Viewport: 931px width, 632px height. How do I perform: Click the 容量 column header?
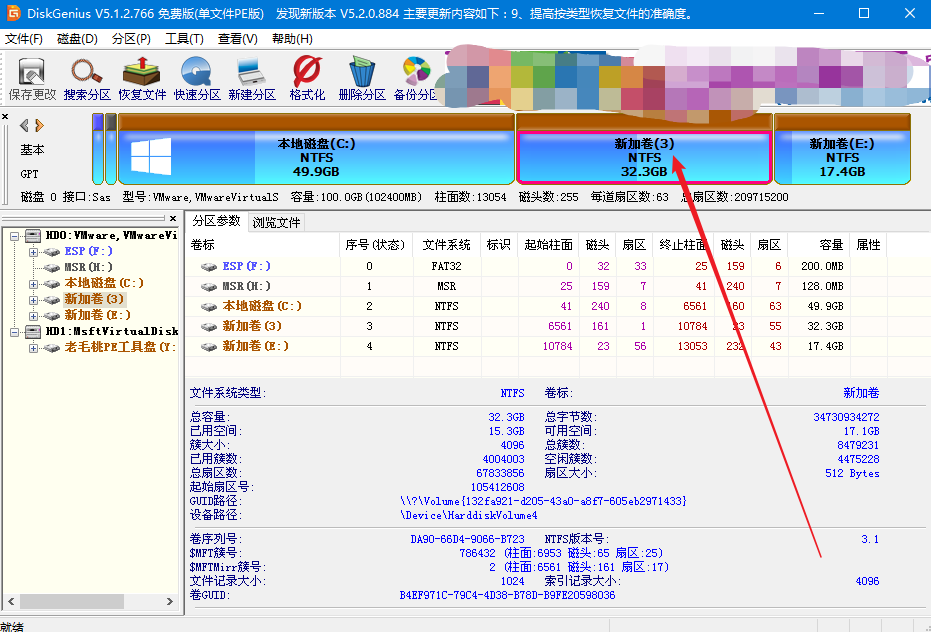coord(819,245)
